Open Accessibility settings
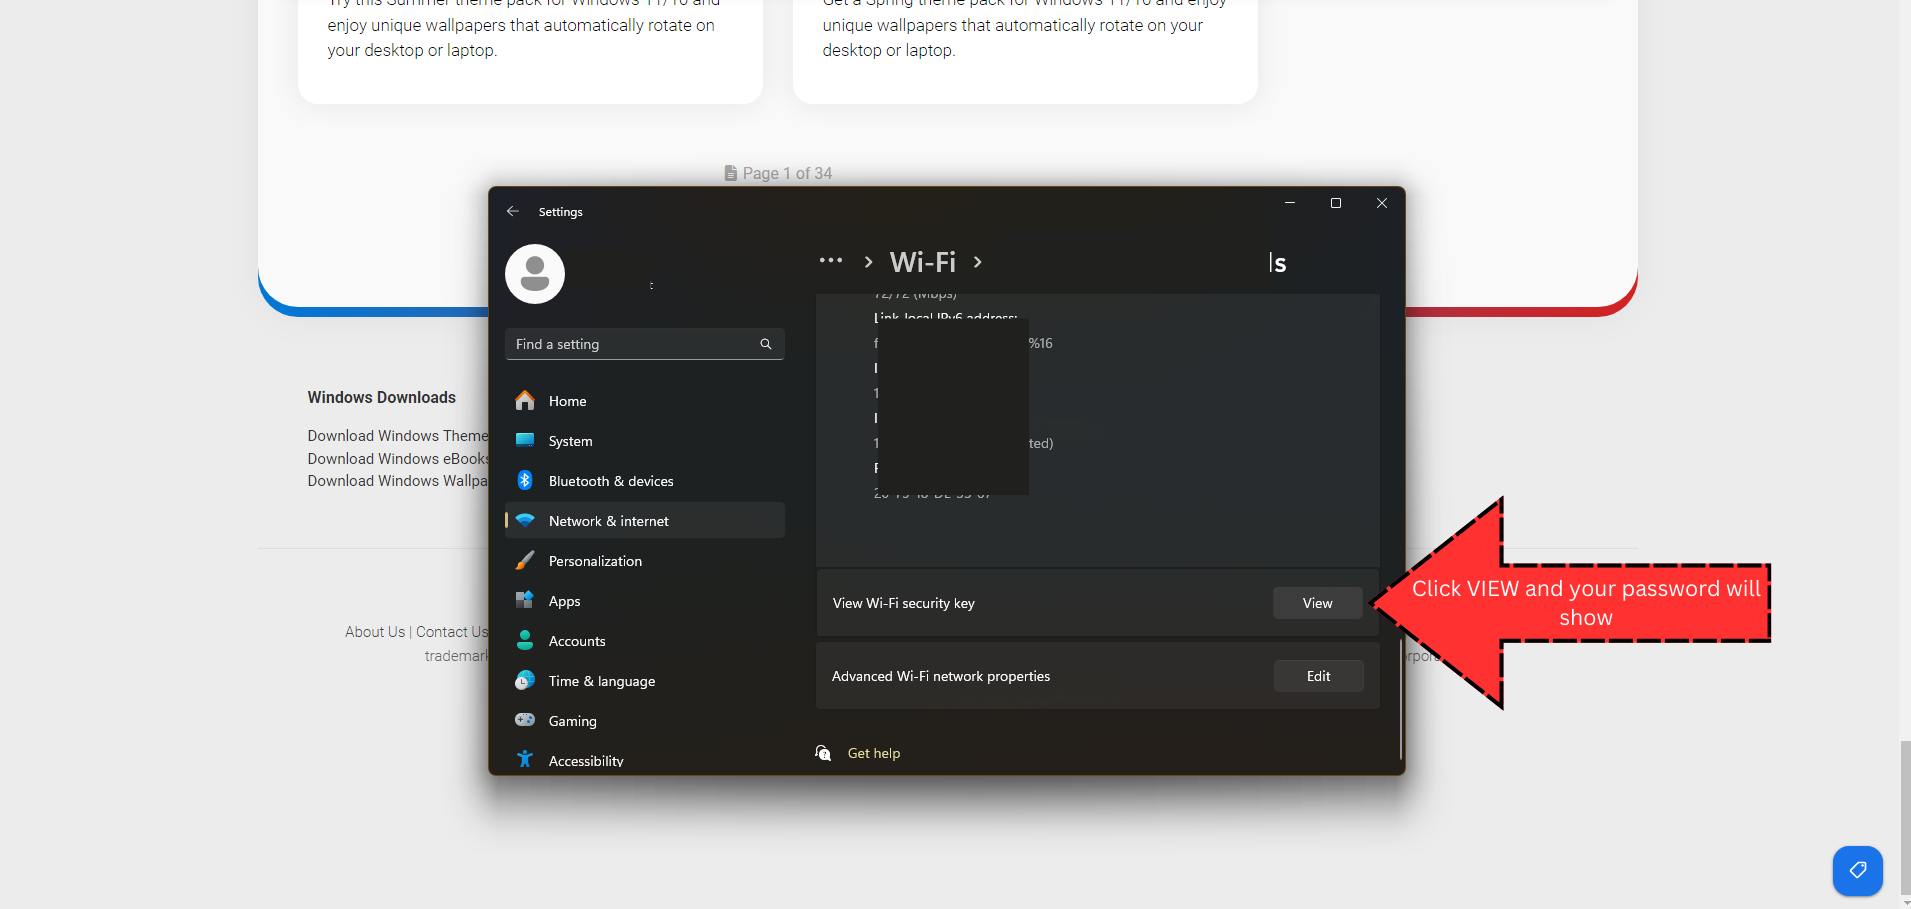1911x909 pixels. [645, 760]
